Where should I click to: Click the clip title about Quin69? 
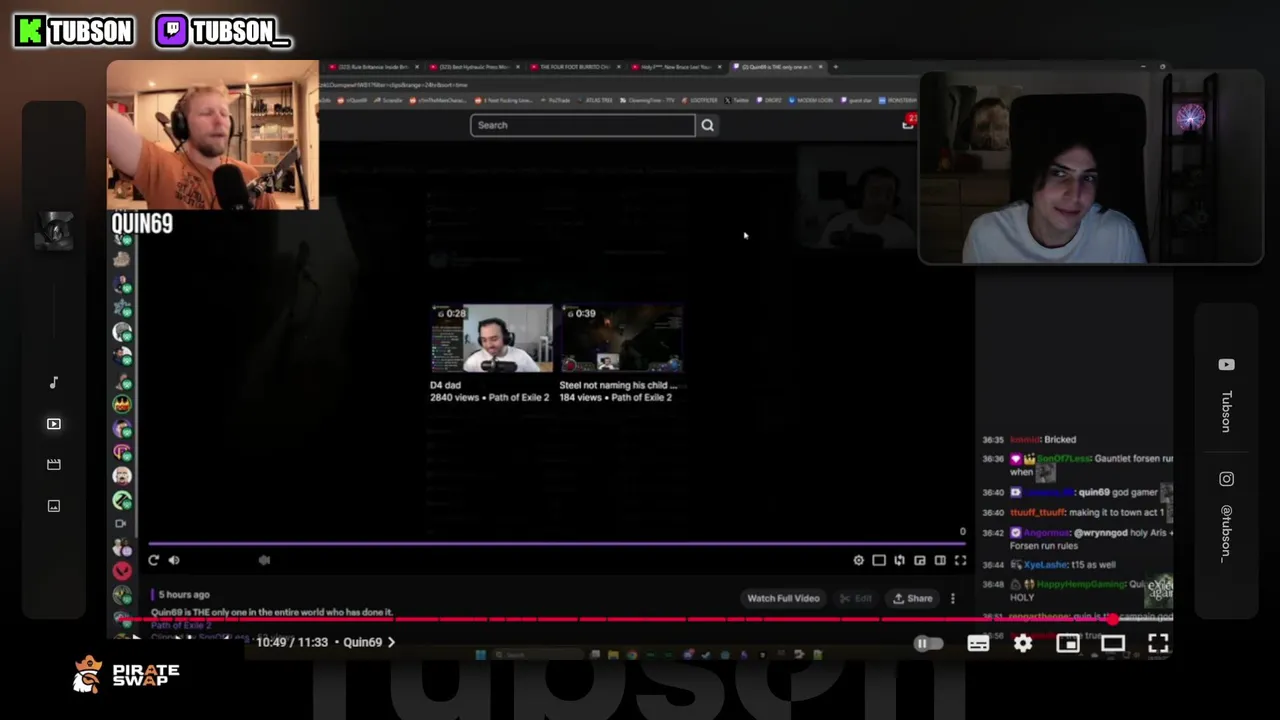click(272, 612)
